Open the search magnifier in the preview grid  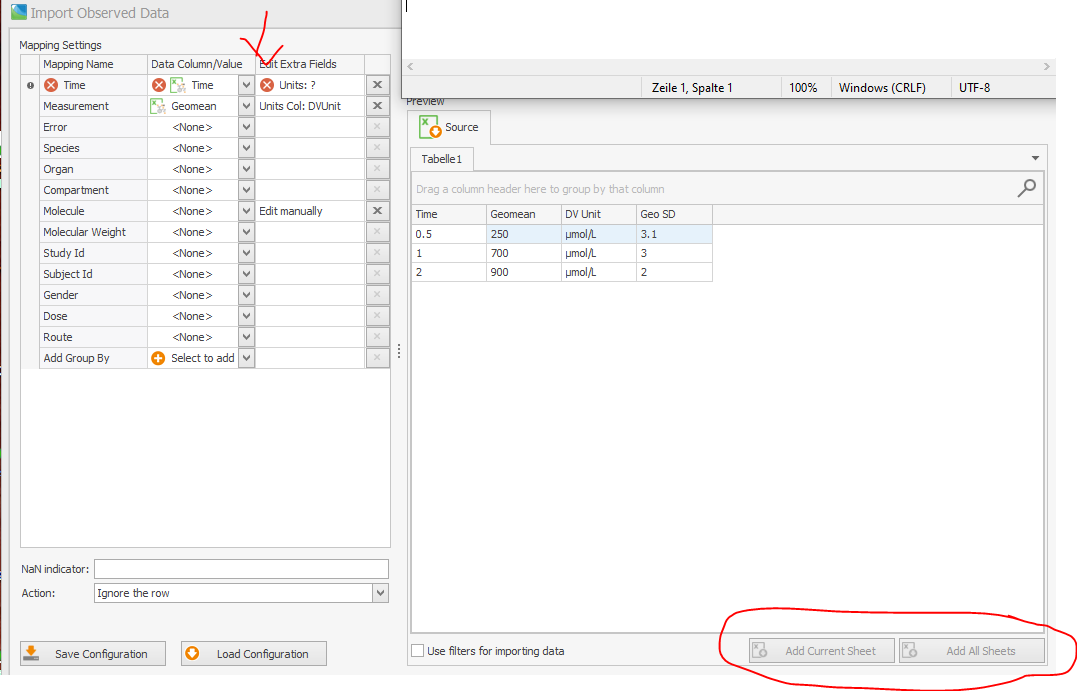coord(1028,189)
